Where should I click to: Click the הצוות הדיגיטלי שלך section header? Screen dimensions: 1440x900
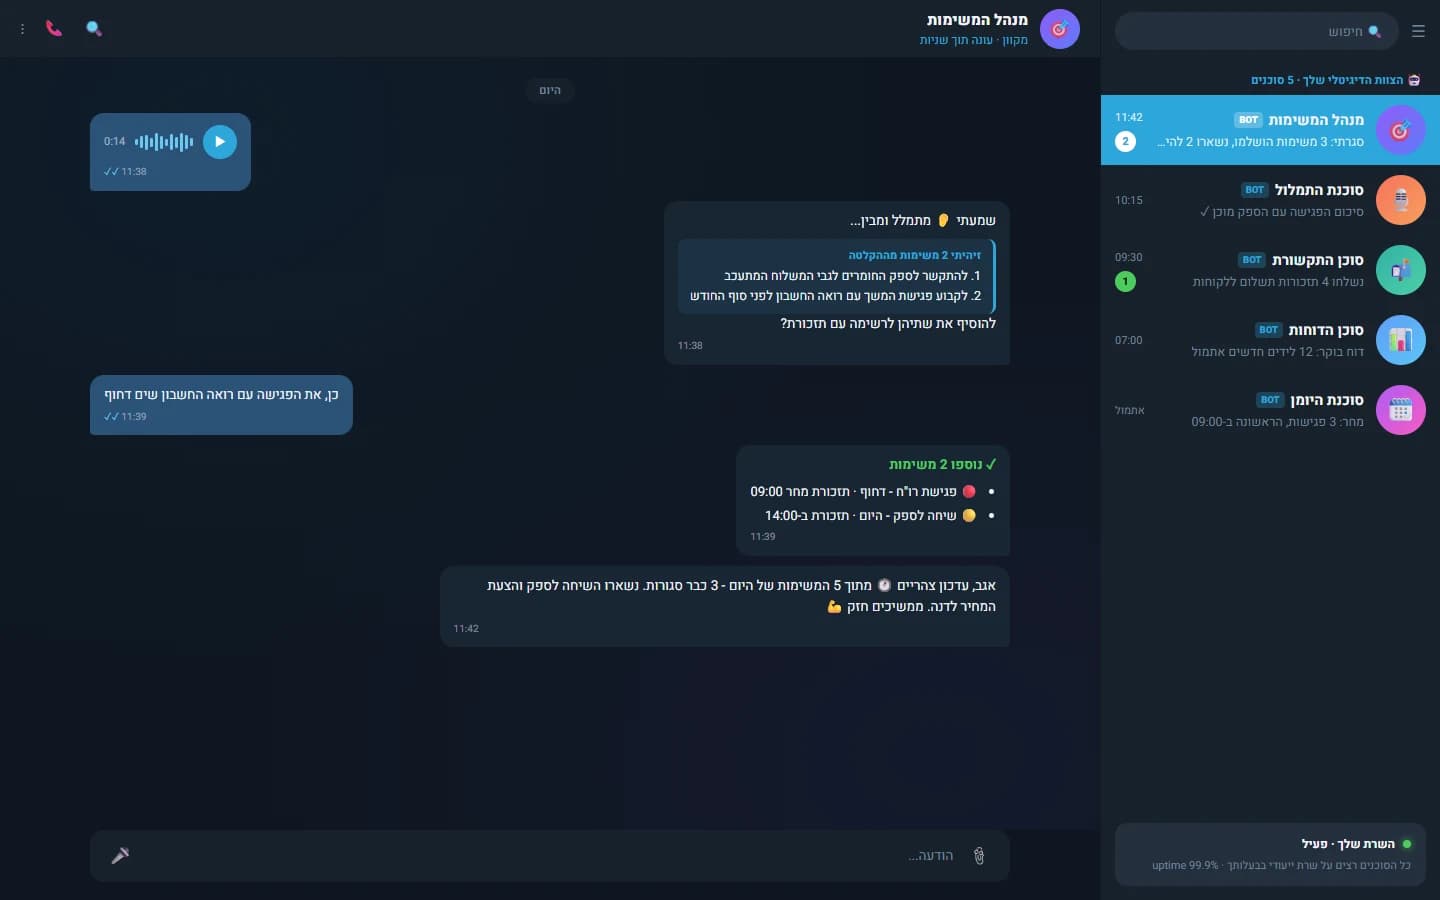[x=1335, y=80]
